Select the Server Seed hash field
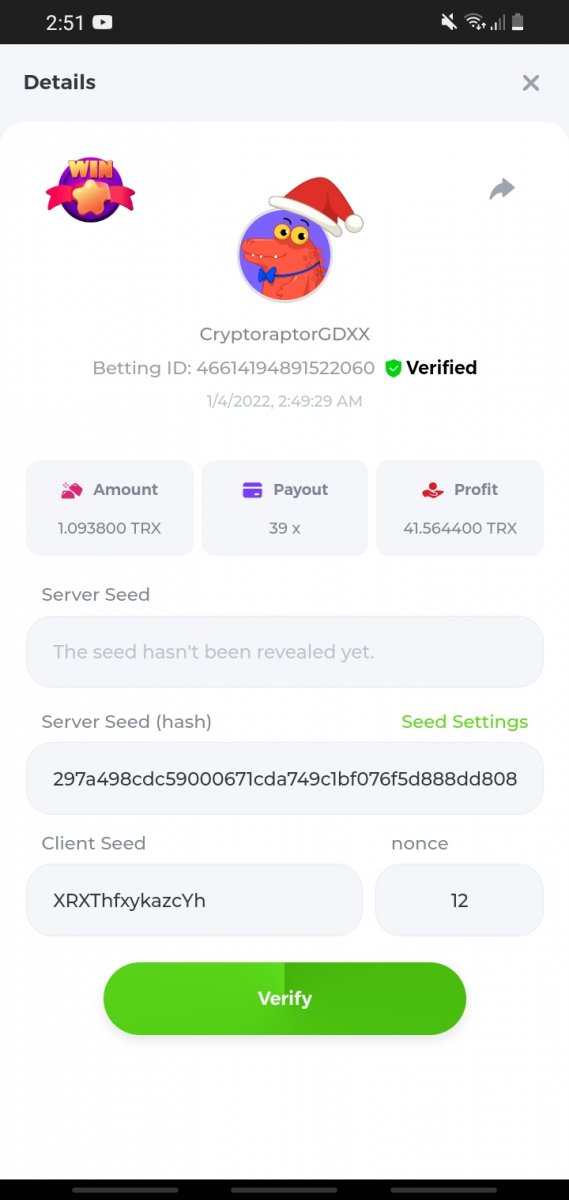This screenshot has width=569, height=1200. (x=285, y=778)
